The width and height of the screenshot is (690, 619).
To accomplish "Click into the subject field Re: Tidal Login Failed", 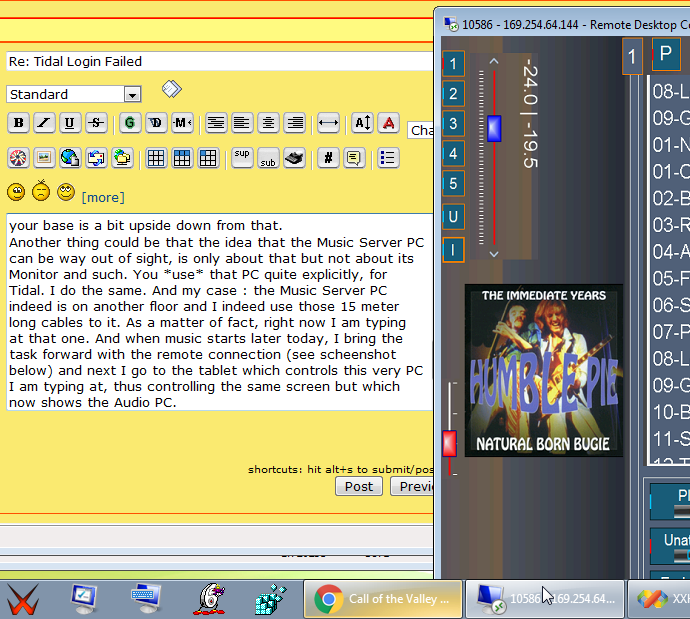I will click(220, 62).
